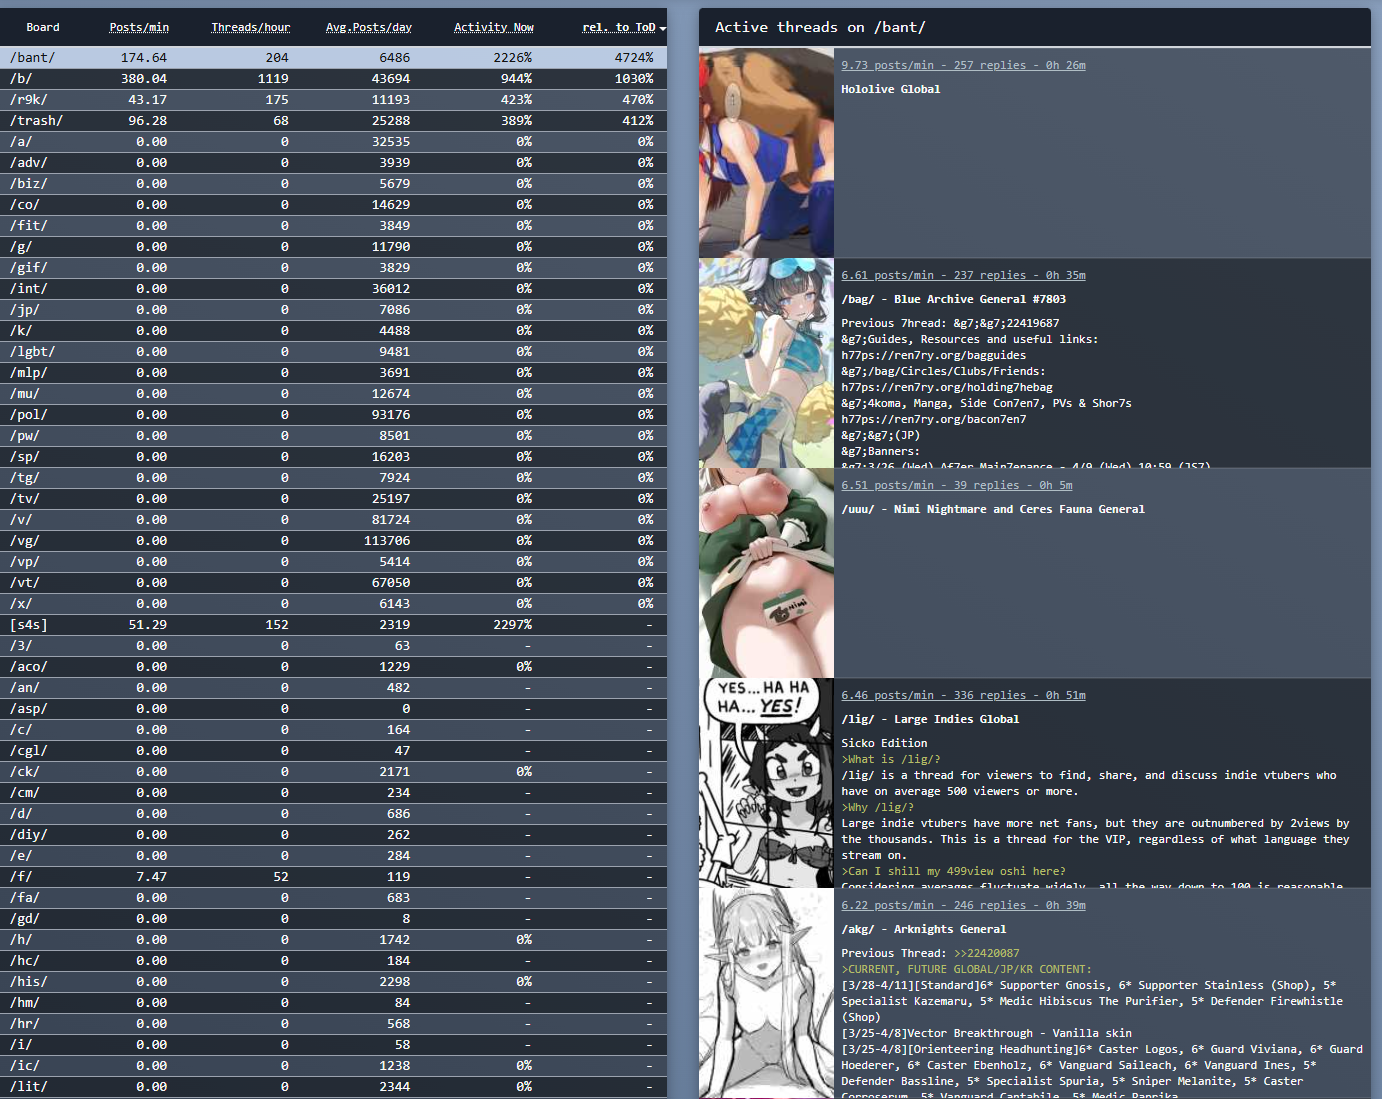
Task: Click the Blue Archive General #7803 title
Action: [x=954, y=299]
